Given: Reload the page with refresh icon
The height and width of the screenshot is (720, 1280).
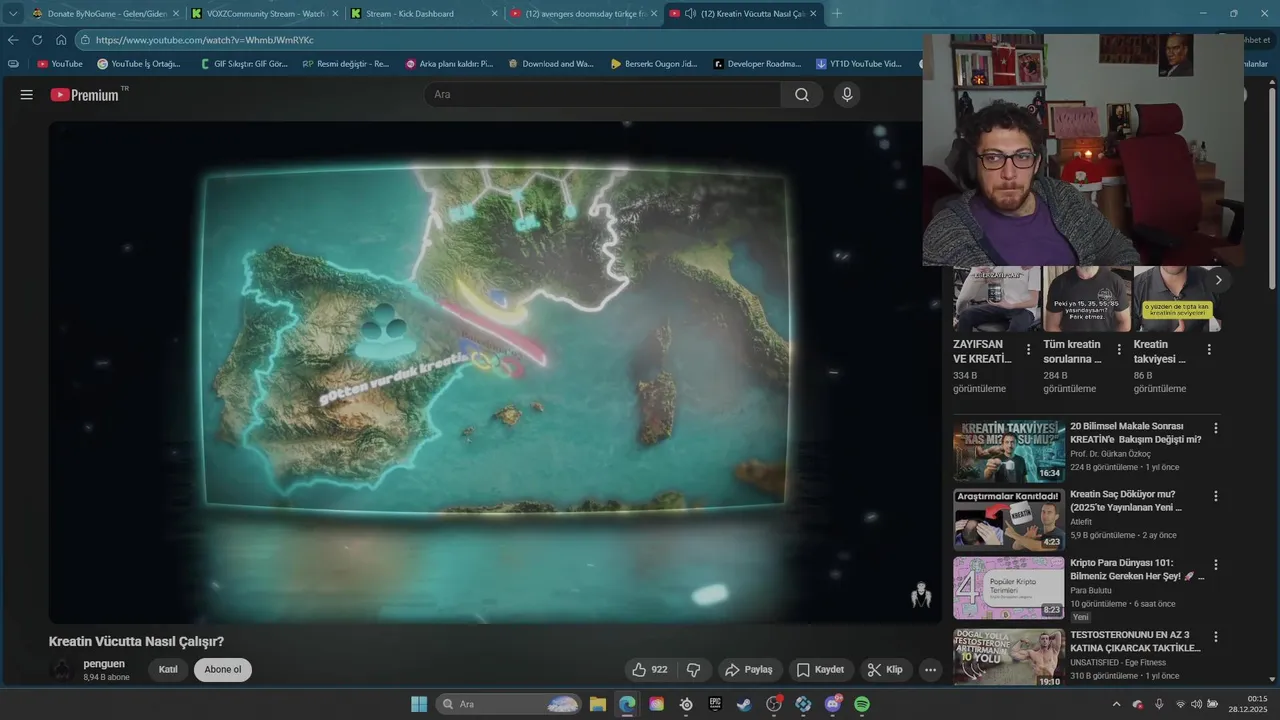Looking at the screenshot, I should pos(37,40).
